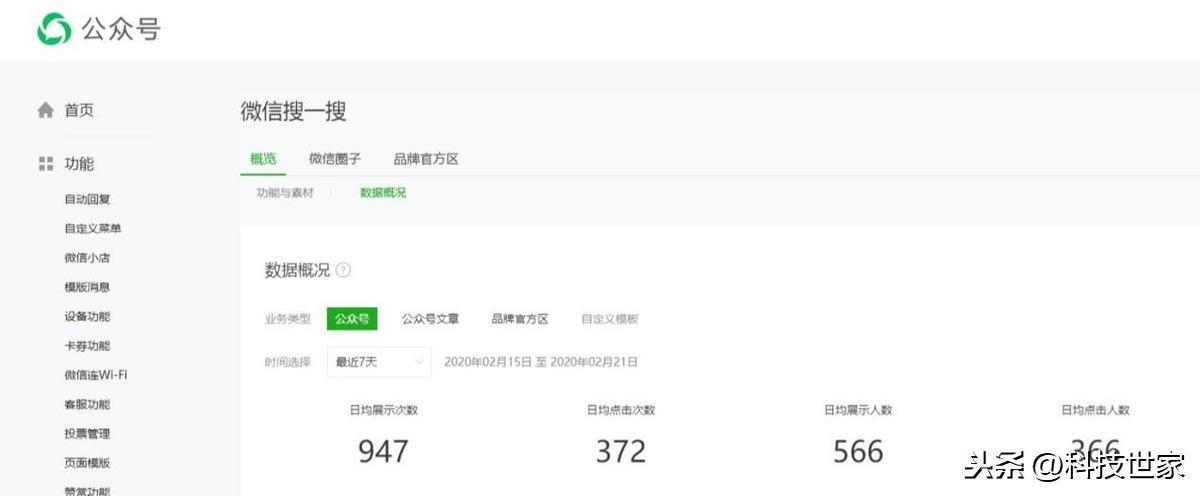This screenshot has width=1200, height=496.
Task: Click the 372 daily clicks value
Action: (x=621, y=451)
